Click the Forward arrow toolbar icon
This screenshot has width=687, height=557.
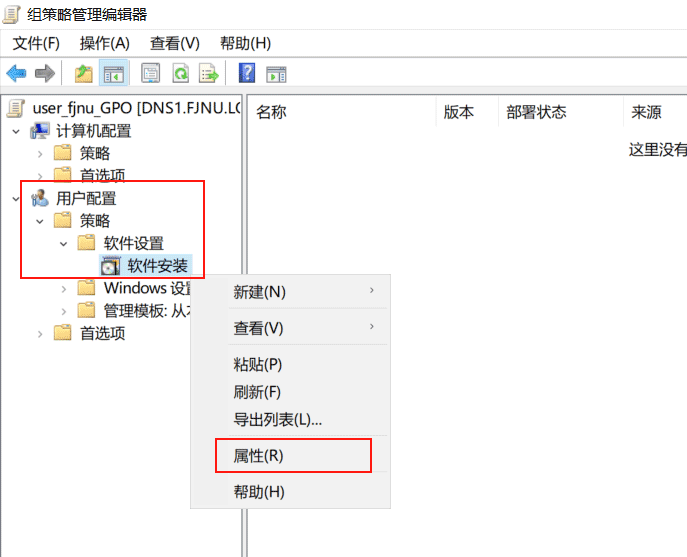coord(44,73)
